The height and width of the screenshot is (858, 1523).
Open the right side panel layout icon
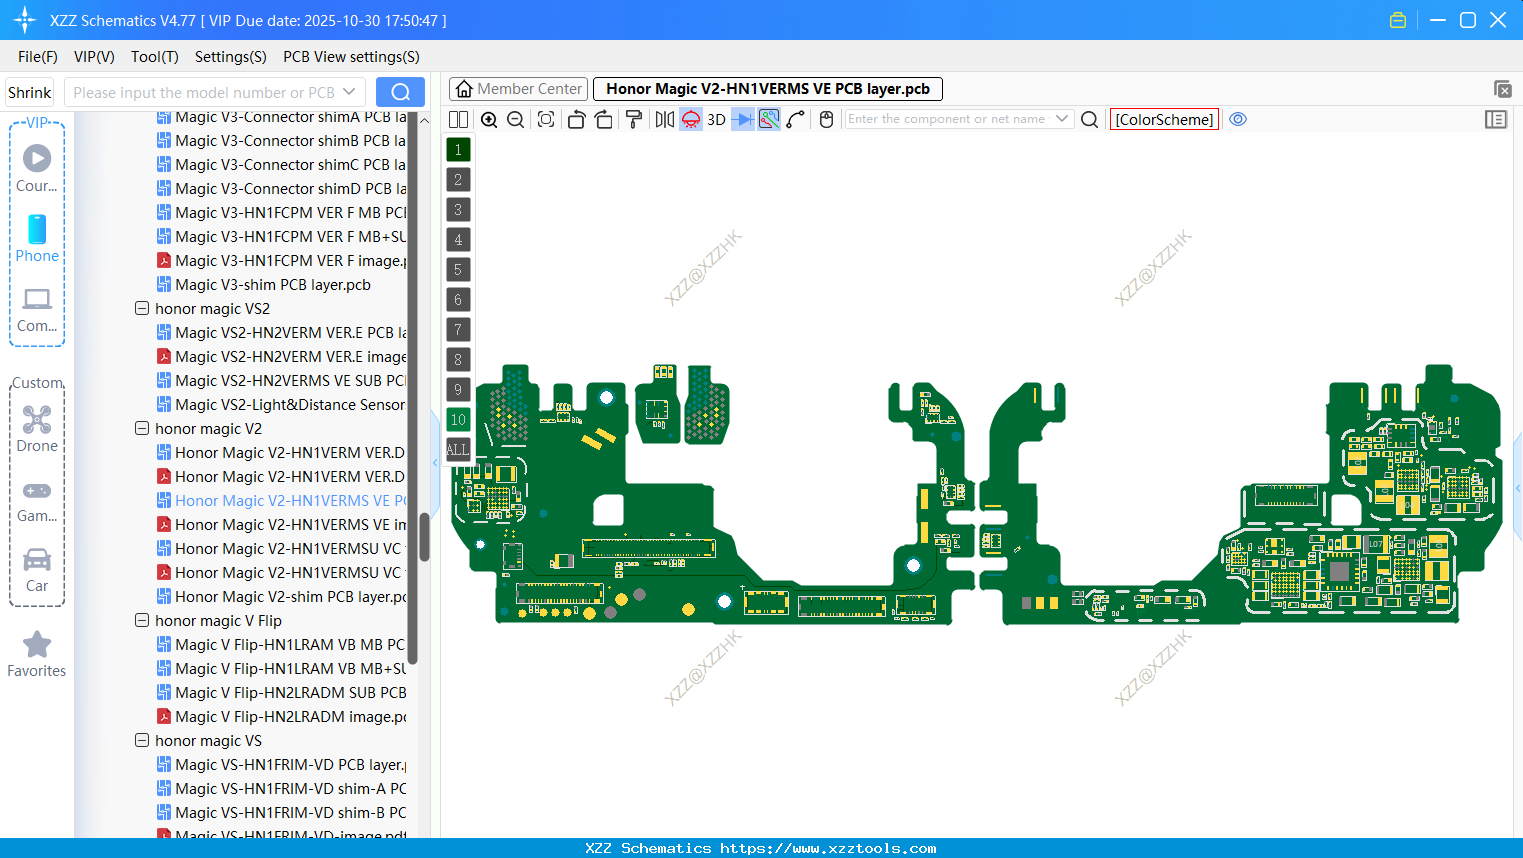1496,119
